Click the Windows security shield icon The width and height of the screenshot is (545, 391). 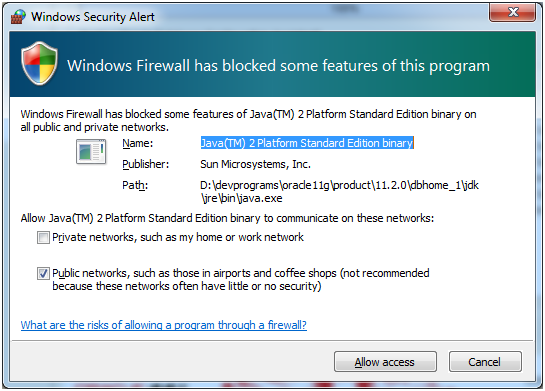tap(39, 63)
